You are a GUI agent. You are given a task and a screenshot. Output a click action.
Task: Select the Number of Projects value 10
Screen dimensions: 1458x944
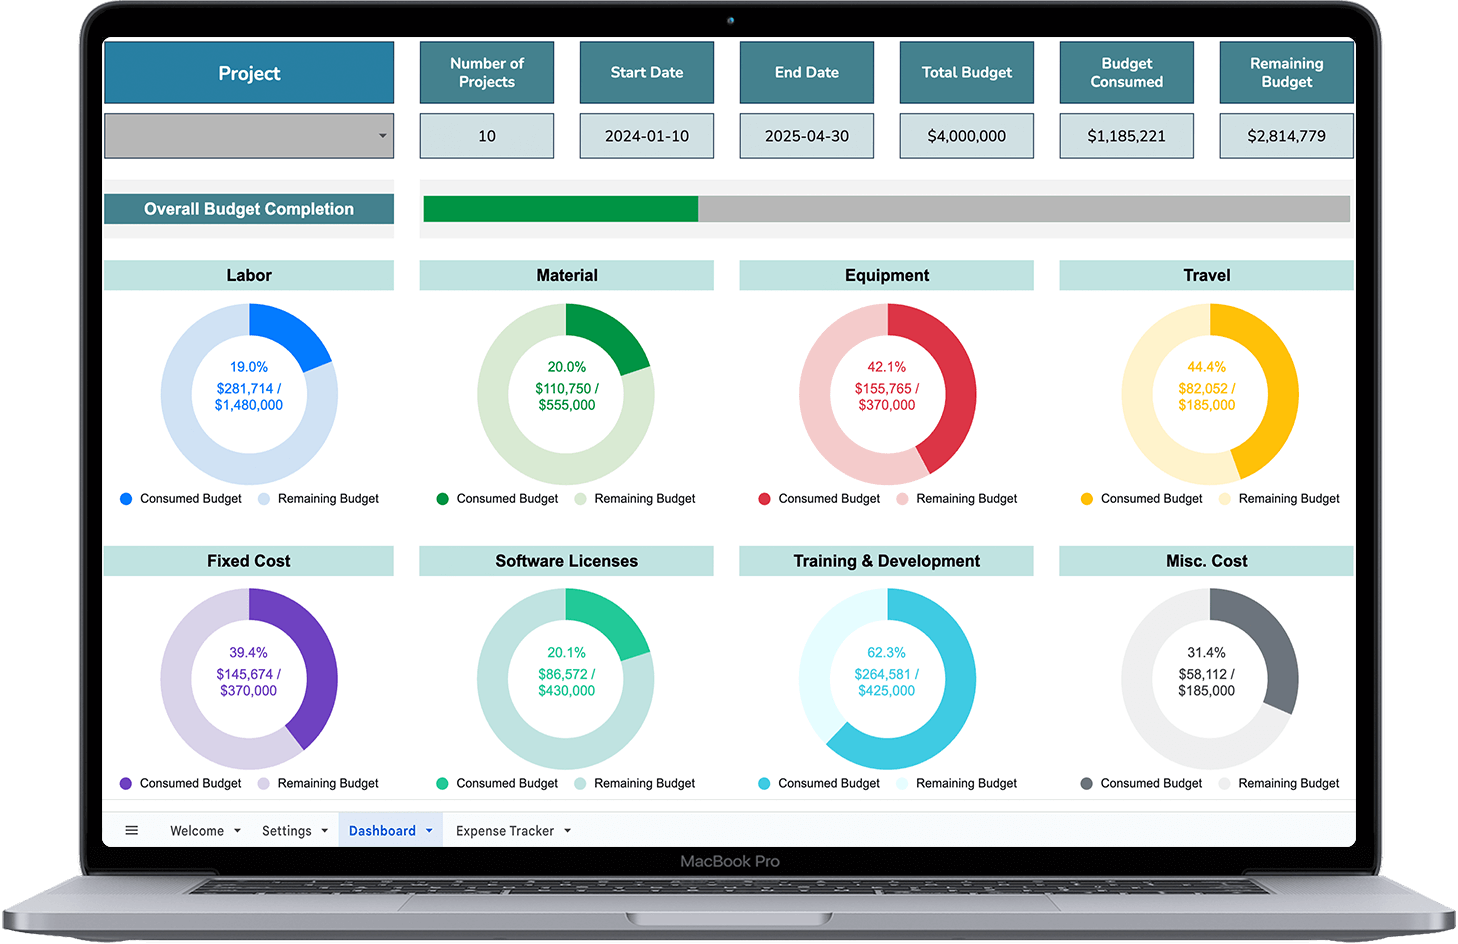click(487, 136)
